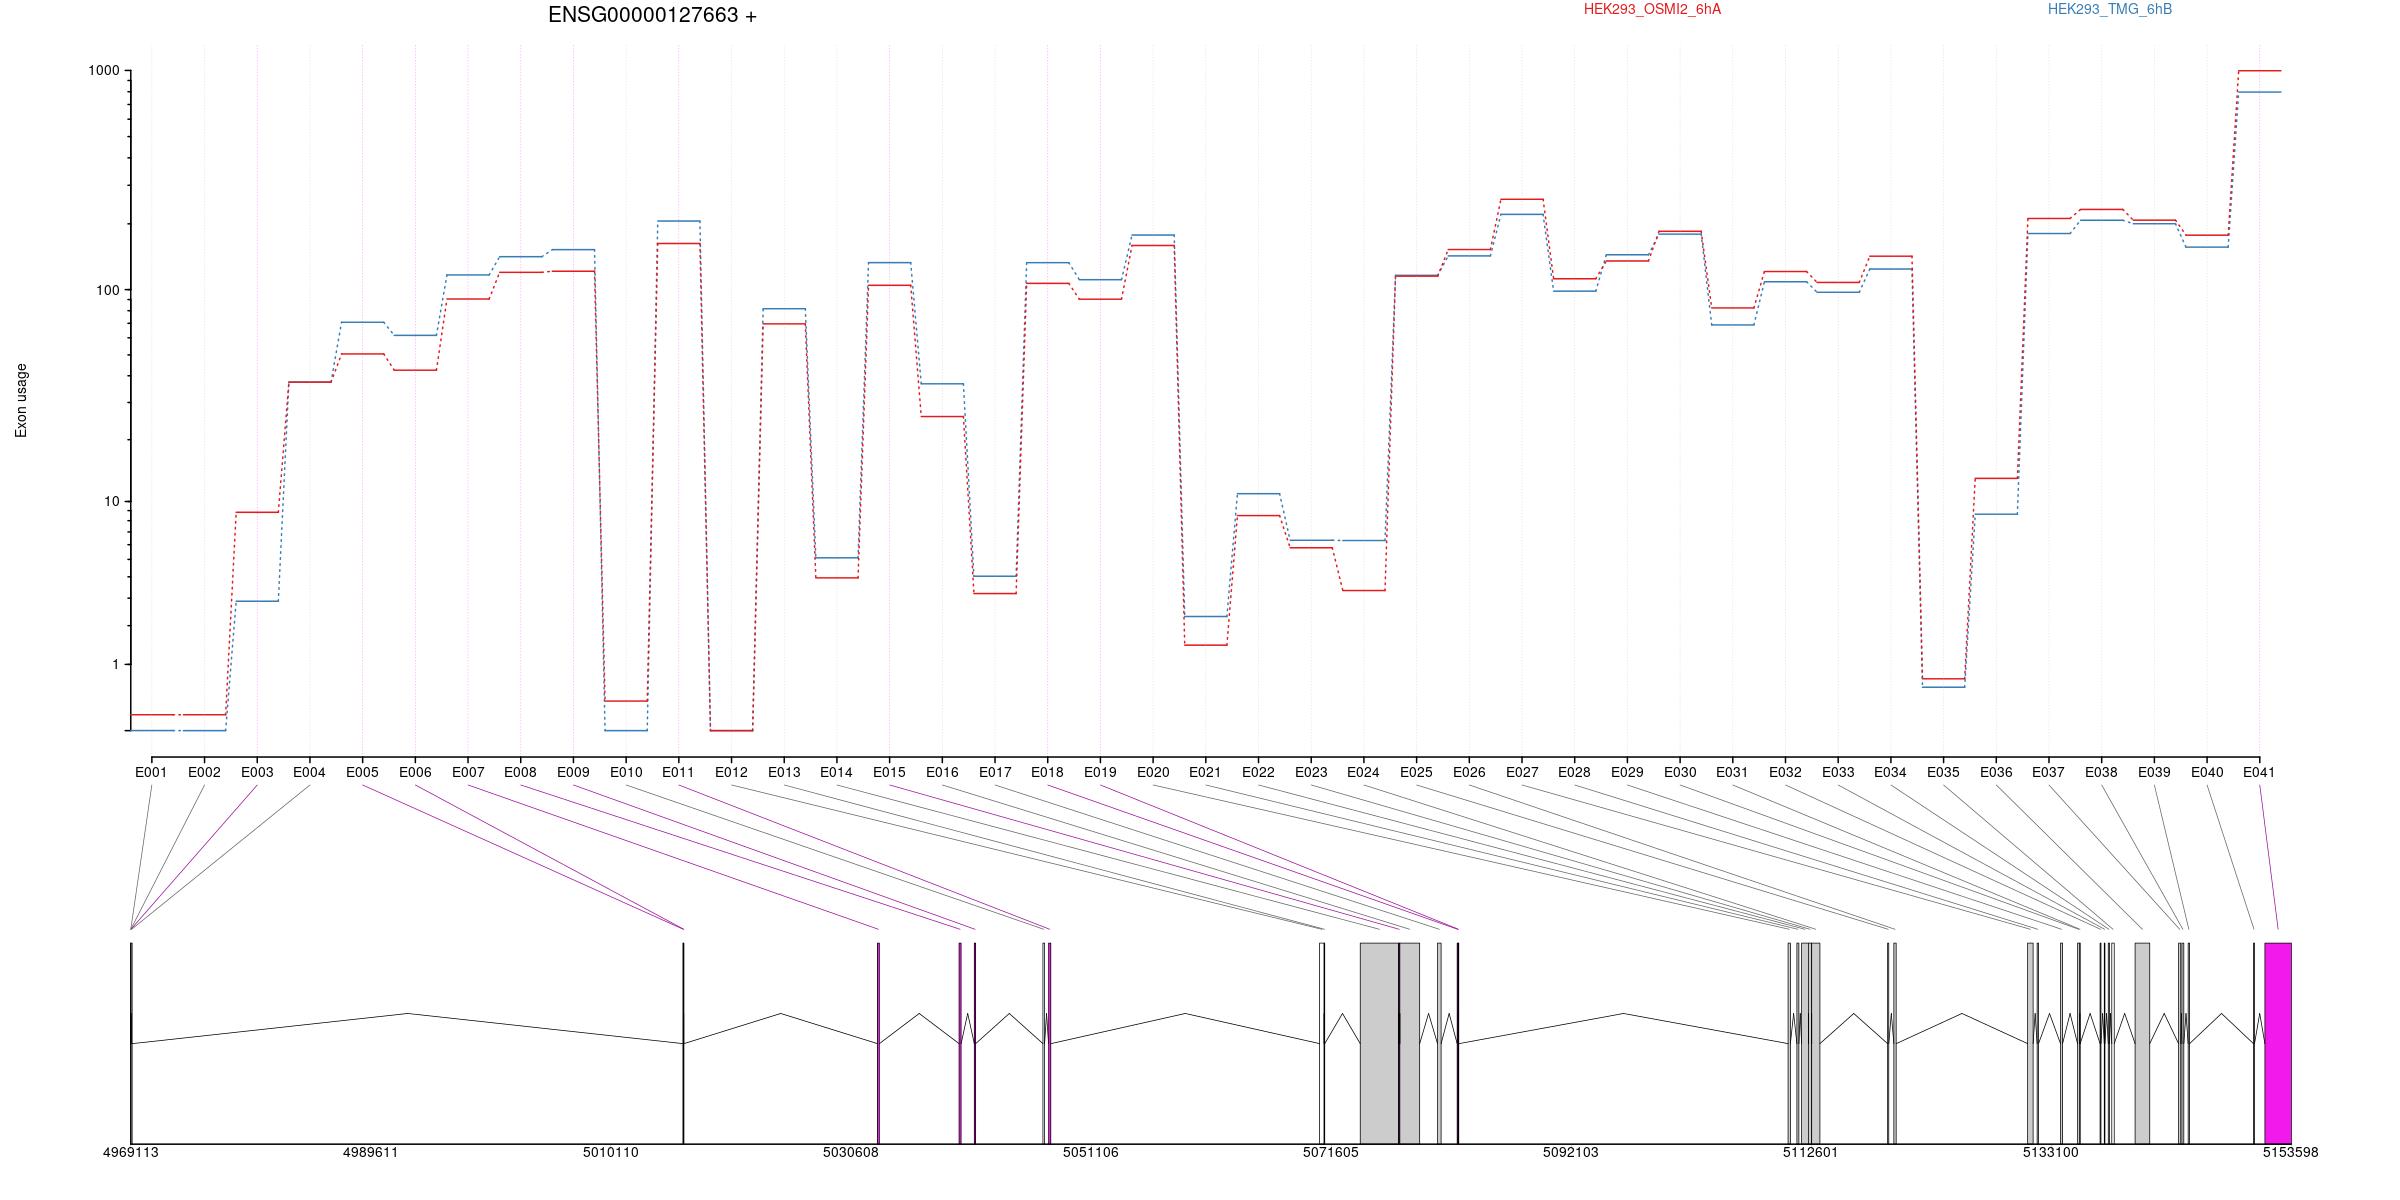This screenshot has height=1200, width=2400.
Task: Click exon label E022
Action: click(1258, 772)
